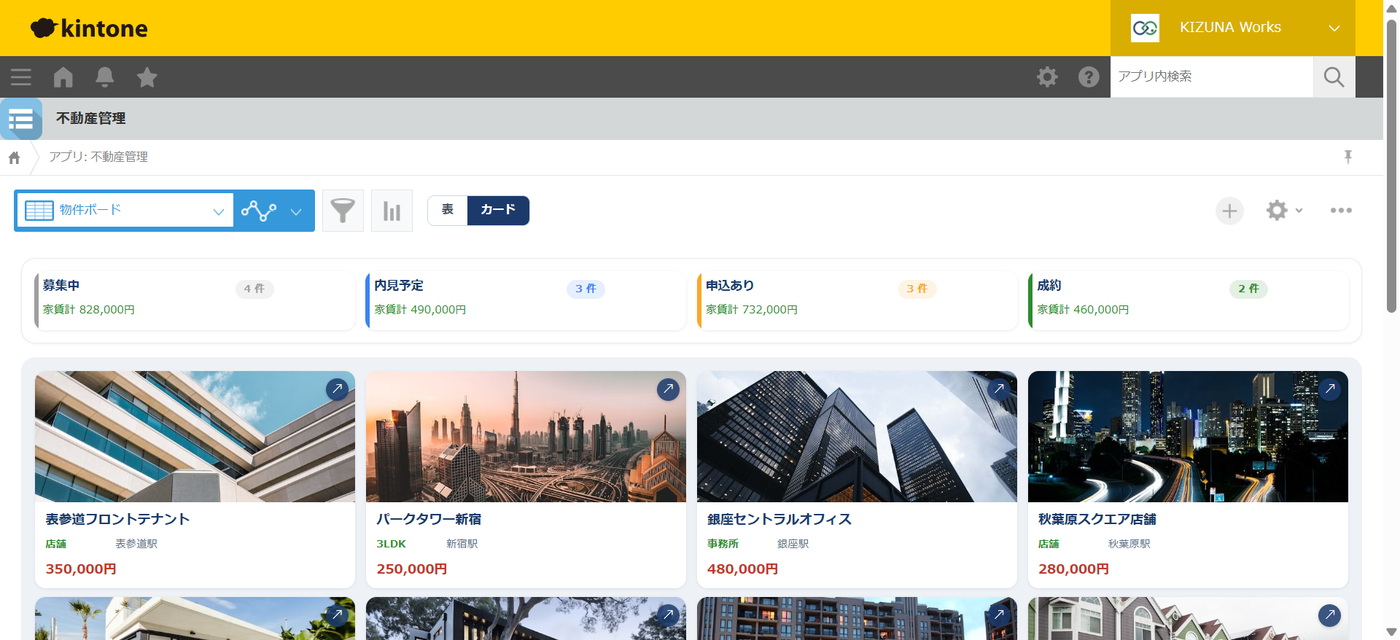1400x640 pixels.
Task: Click the 不動産管理 app list icon
Action: pyautogui.click(x=21, y=119)
